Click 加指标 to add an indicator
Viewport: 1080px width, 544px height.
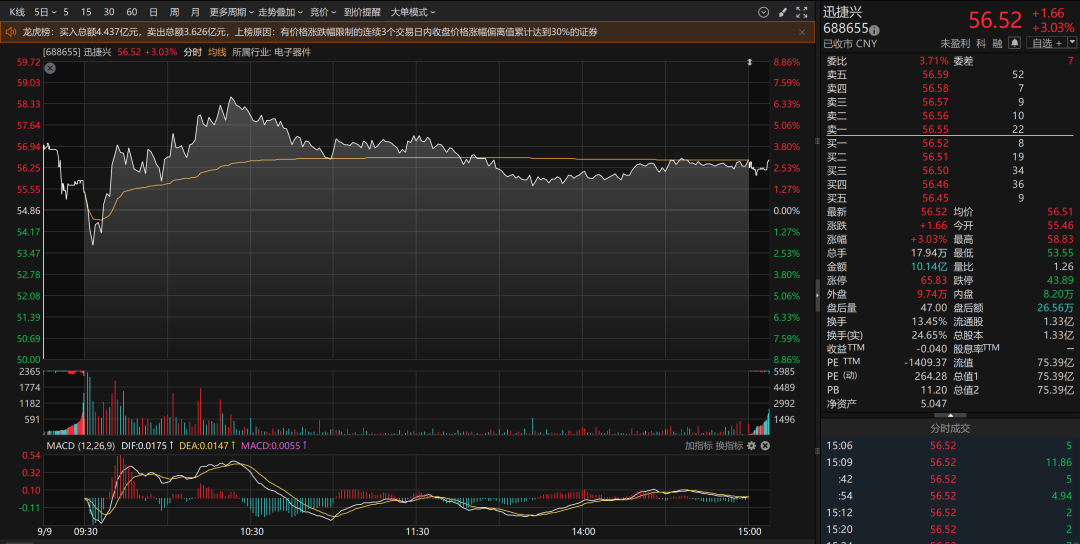coord(698,446)
